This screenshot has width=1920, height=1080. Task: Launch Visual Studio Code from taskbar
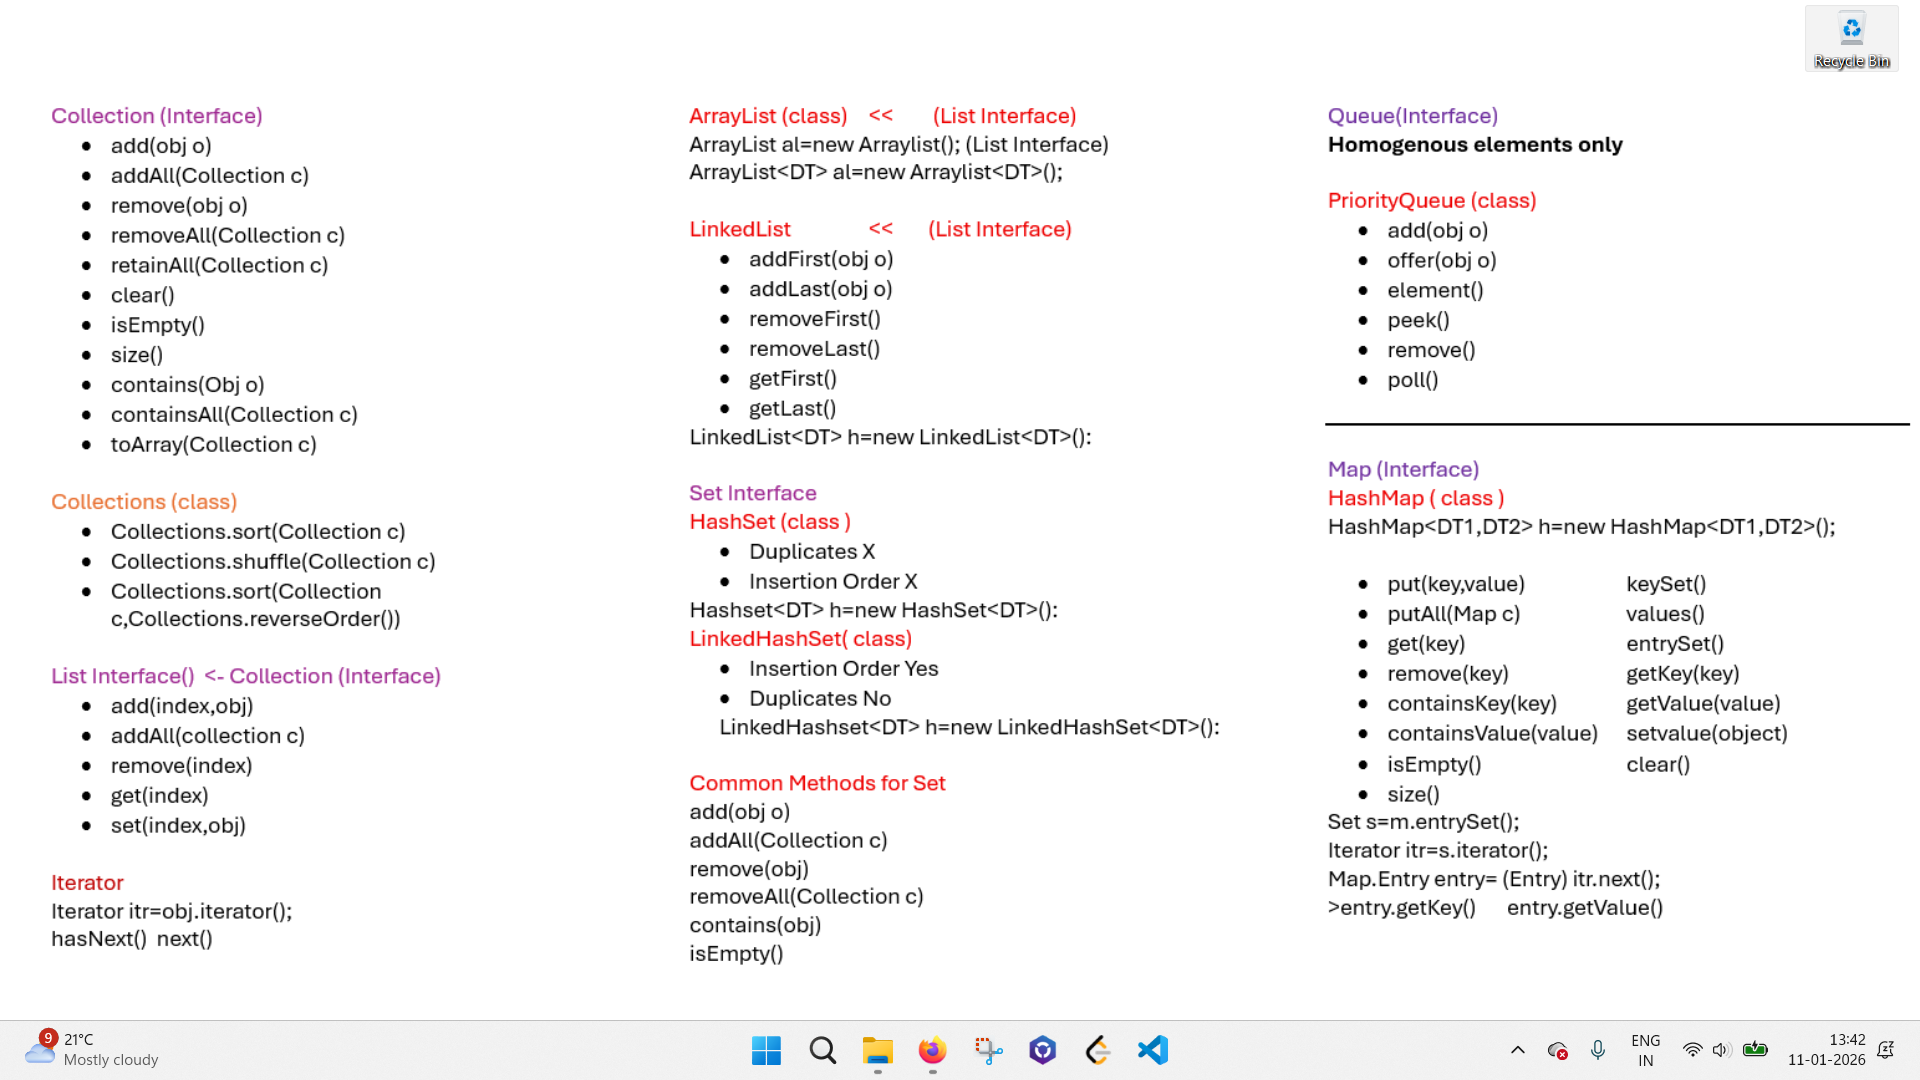(1153, 1050)
